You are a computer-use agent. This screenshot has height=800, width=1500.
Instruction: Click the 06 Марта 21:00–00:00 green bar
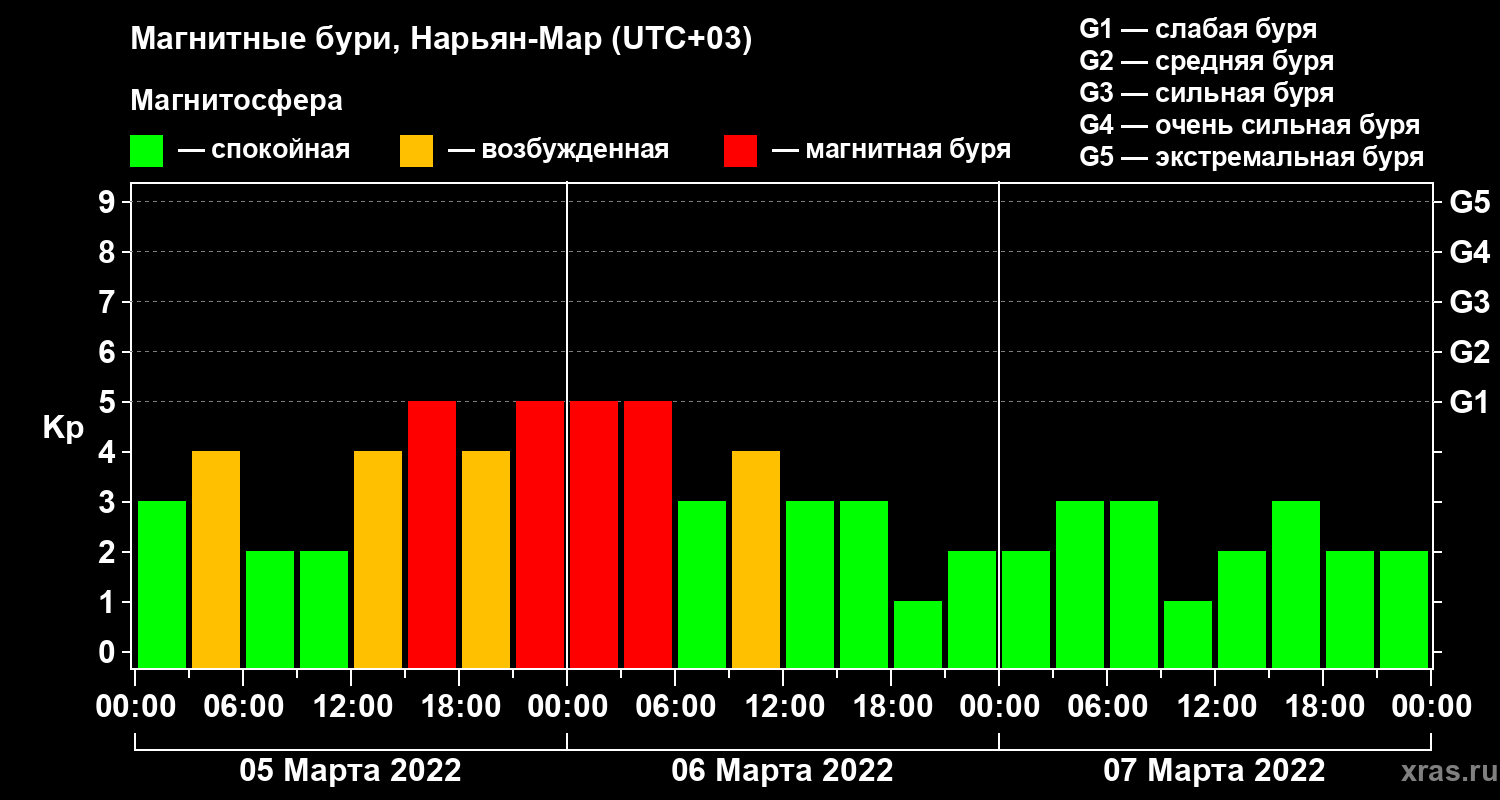[972, 609]
